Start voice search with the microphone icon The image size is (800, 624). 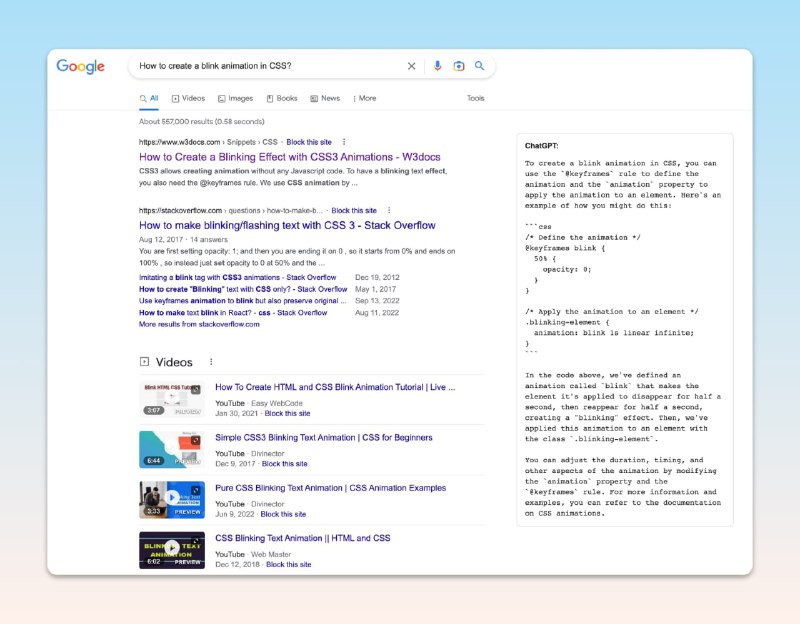tap(437, 65)
